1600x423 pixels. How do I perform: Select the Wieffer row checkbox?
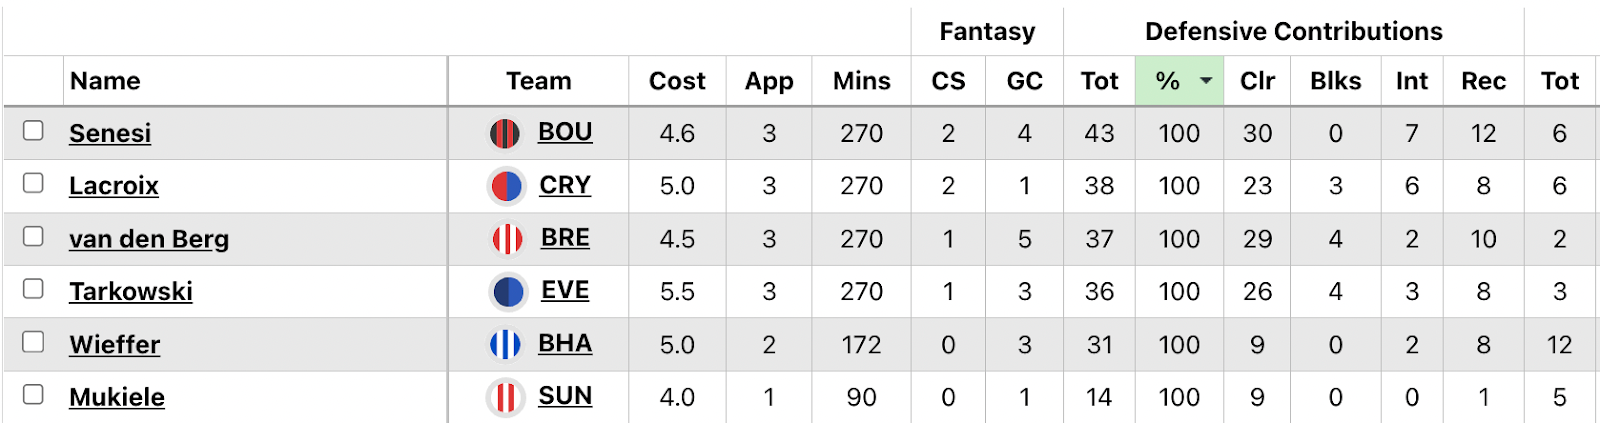click(x=33, y=342)
